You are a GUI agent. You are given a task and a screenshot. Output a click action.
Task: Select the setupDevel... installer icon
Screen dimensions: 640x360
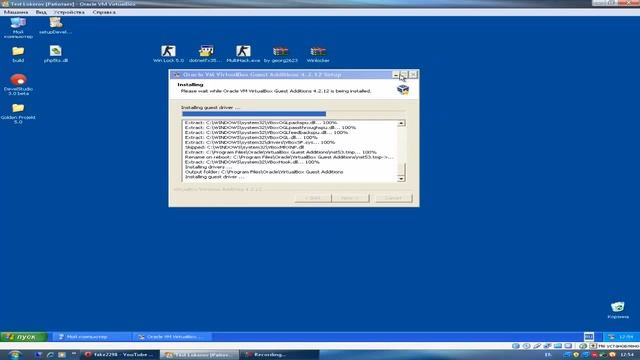click(x=56, y=25)
